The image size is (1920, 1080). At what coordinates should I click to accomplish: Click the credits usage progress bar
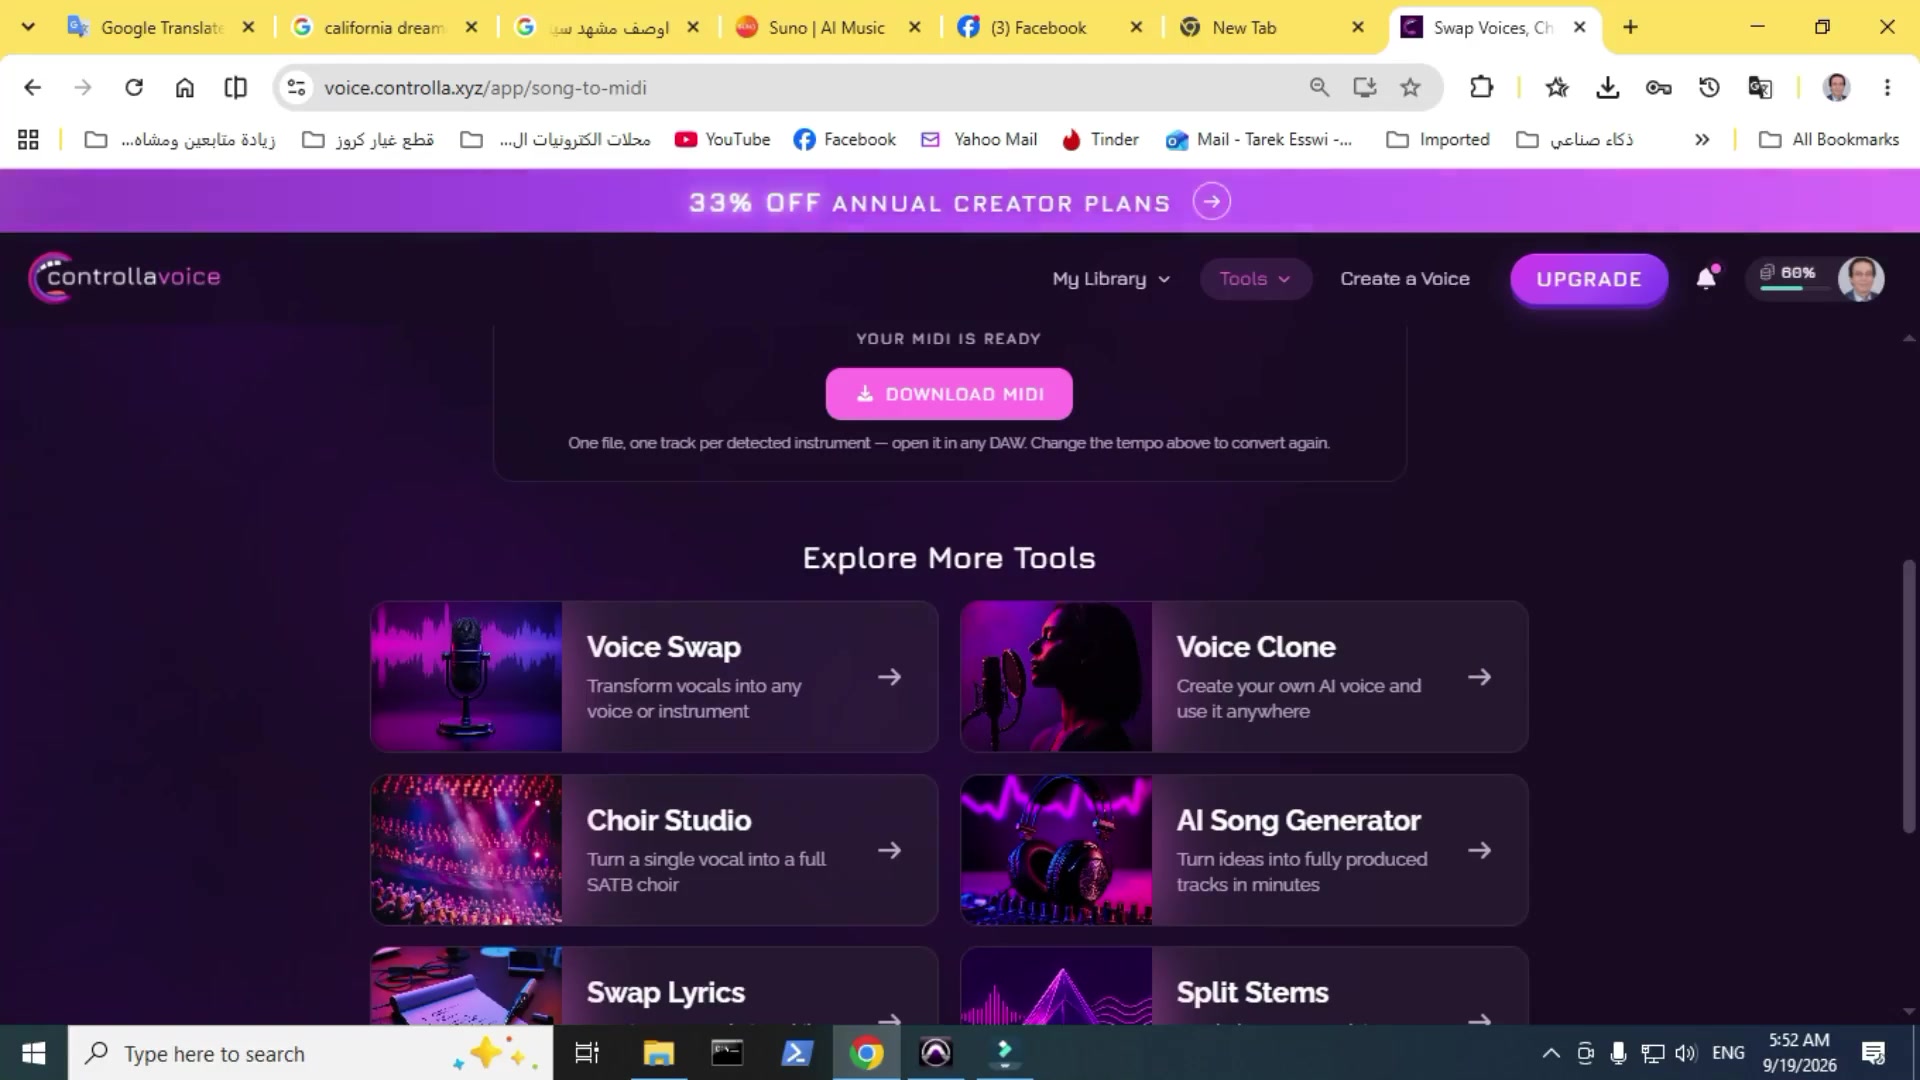point(1795,289)
